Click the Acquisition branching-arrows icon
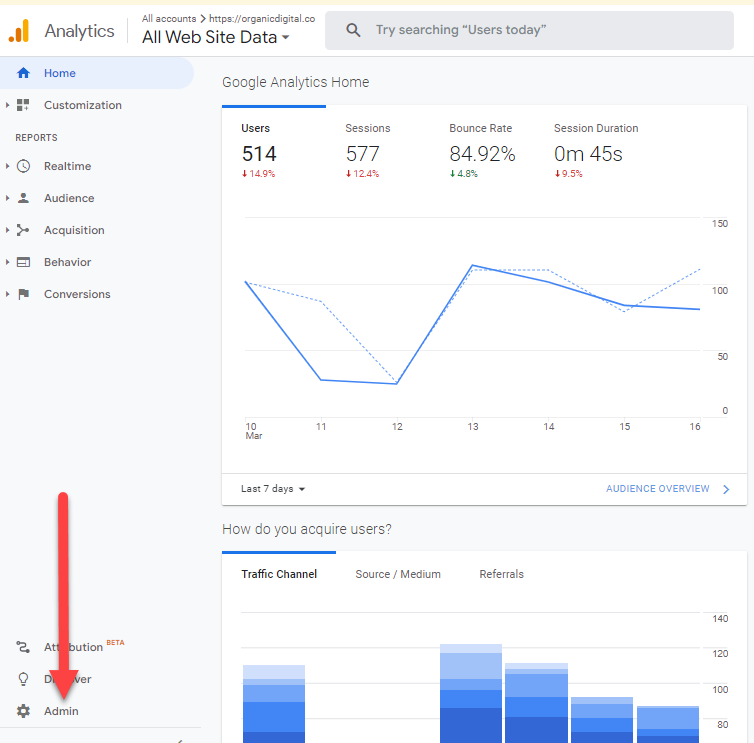This screenshot has height=743, width=754. [x=23, y=230]
